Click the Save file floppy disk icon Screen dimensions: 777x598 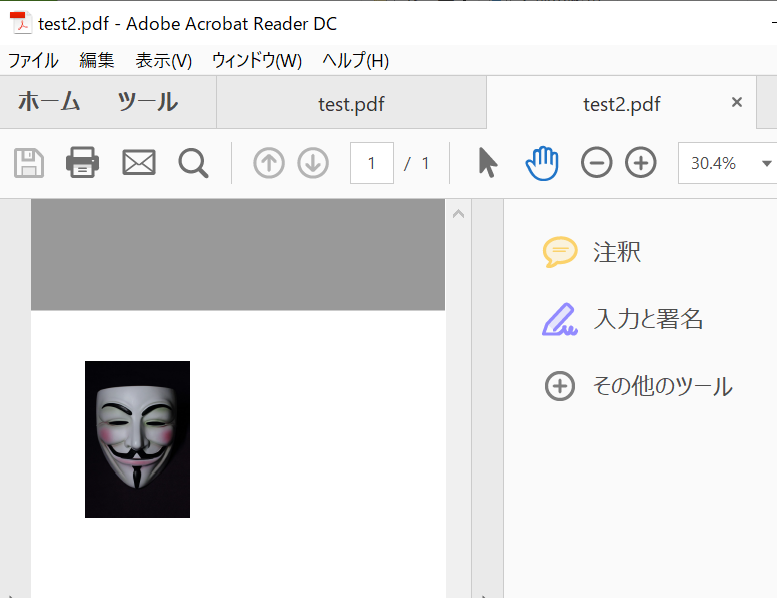tap(29, 163)
